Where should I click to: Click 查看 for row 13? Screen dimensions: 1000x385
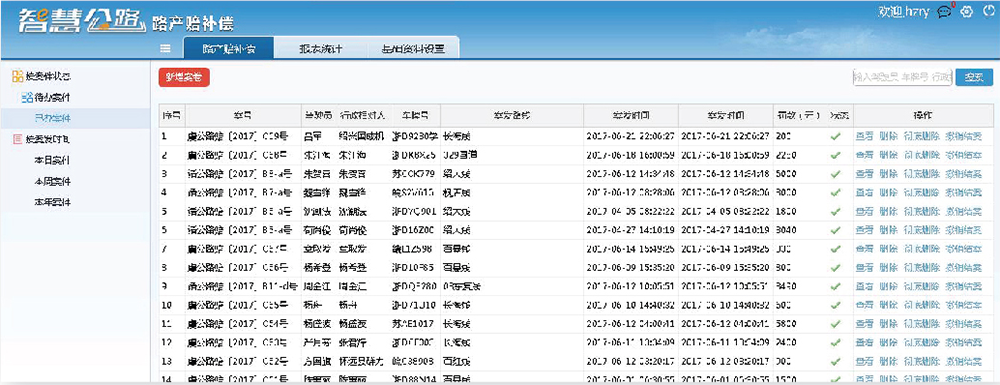point(864,361)
